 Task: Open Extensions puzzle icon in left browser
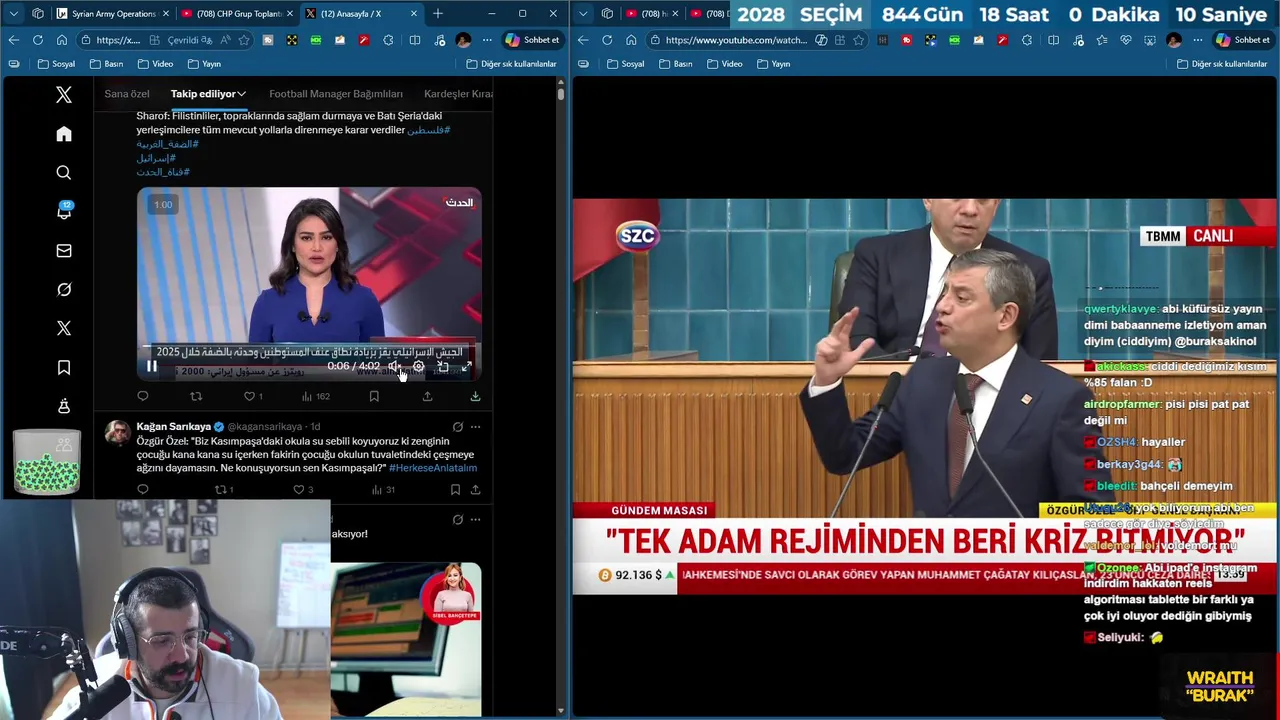(388, 40)
